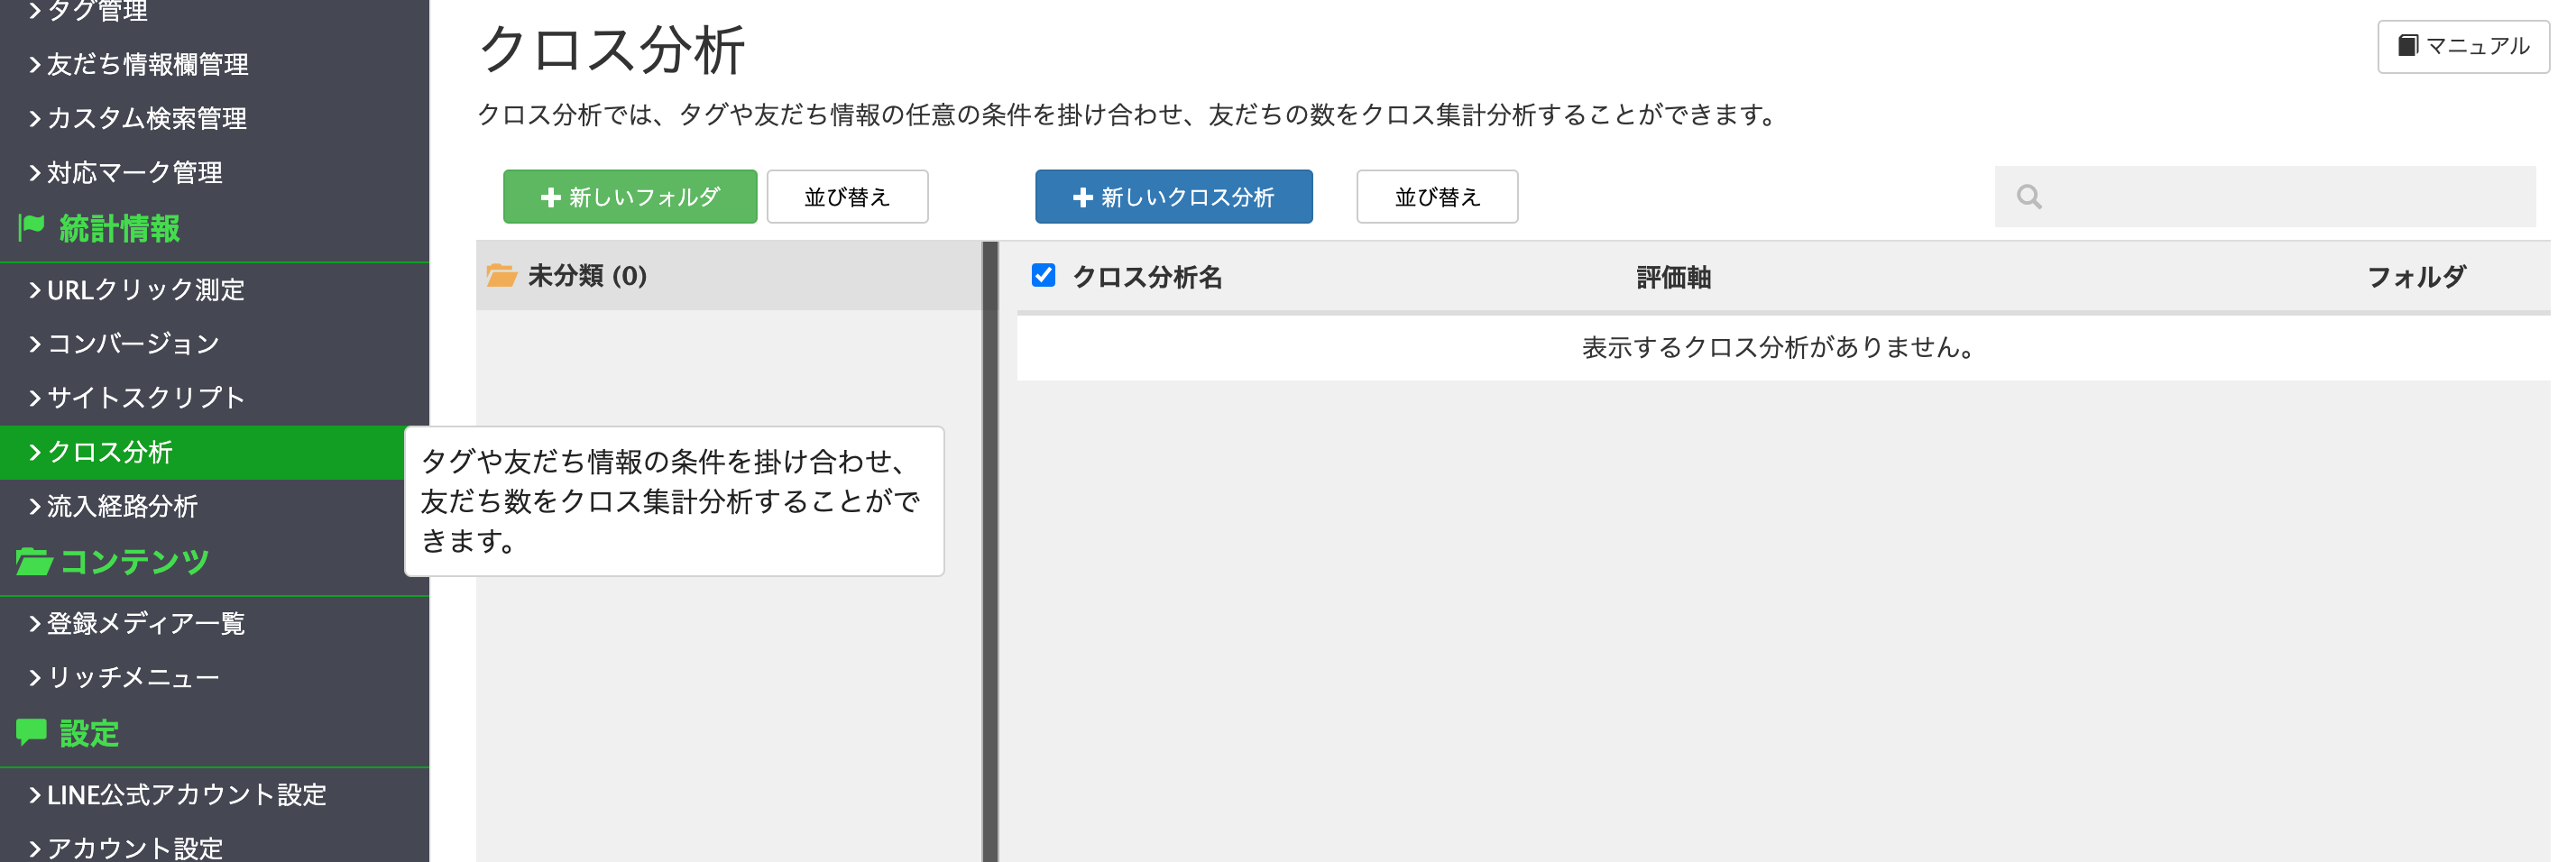Click the magnifier icon in the search box
This screenshot has width=2576, height=862.
click(2029, 197)
